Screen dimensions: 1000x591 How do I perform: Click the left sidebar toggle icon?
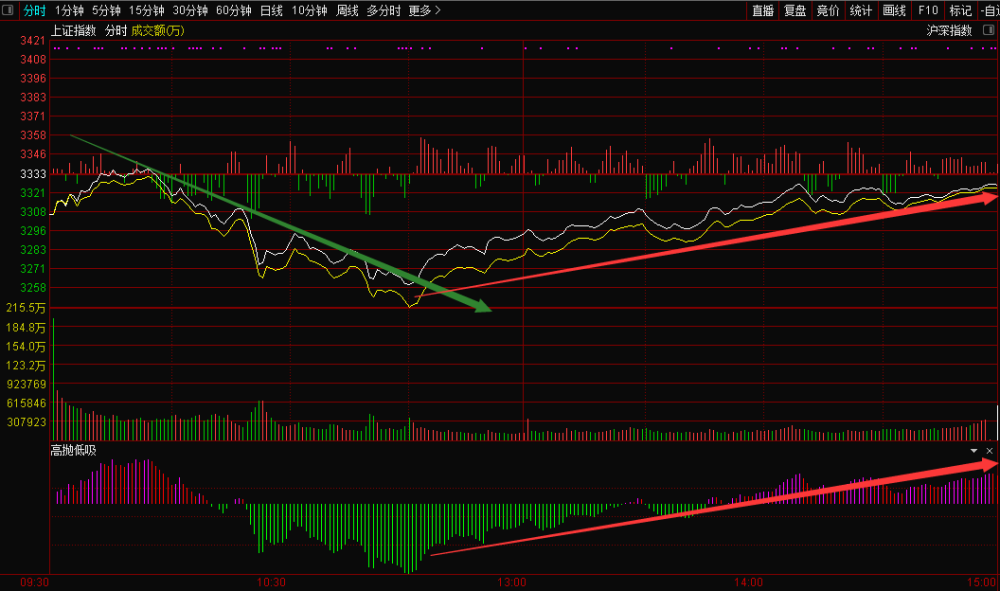coord(8,10)
